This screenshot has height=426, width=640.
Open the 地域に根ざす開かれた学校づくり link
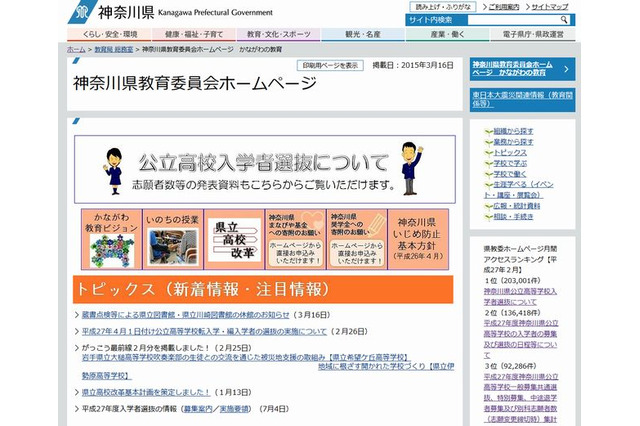[x=386, y=366]
